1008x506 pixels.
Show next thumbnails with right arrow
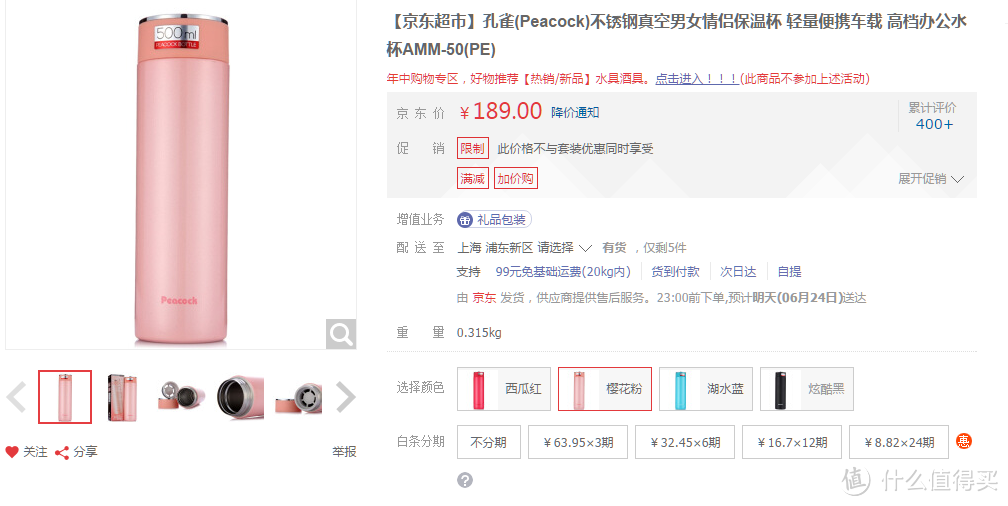pyautogui.click(x=345, y=397)
